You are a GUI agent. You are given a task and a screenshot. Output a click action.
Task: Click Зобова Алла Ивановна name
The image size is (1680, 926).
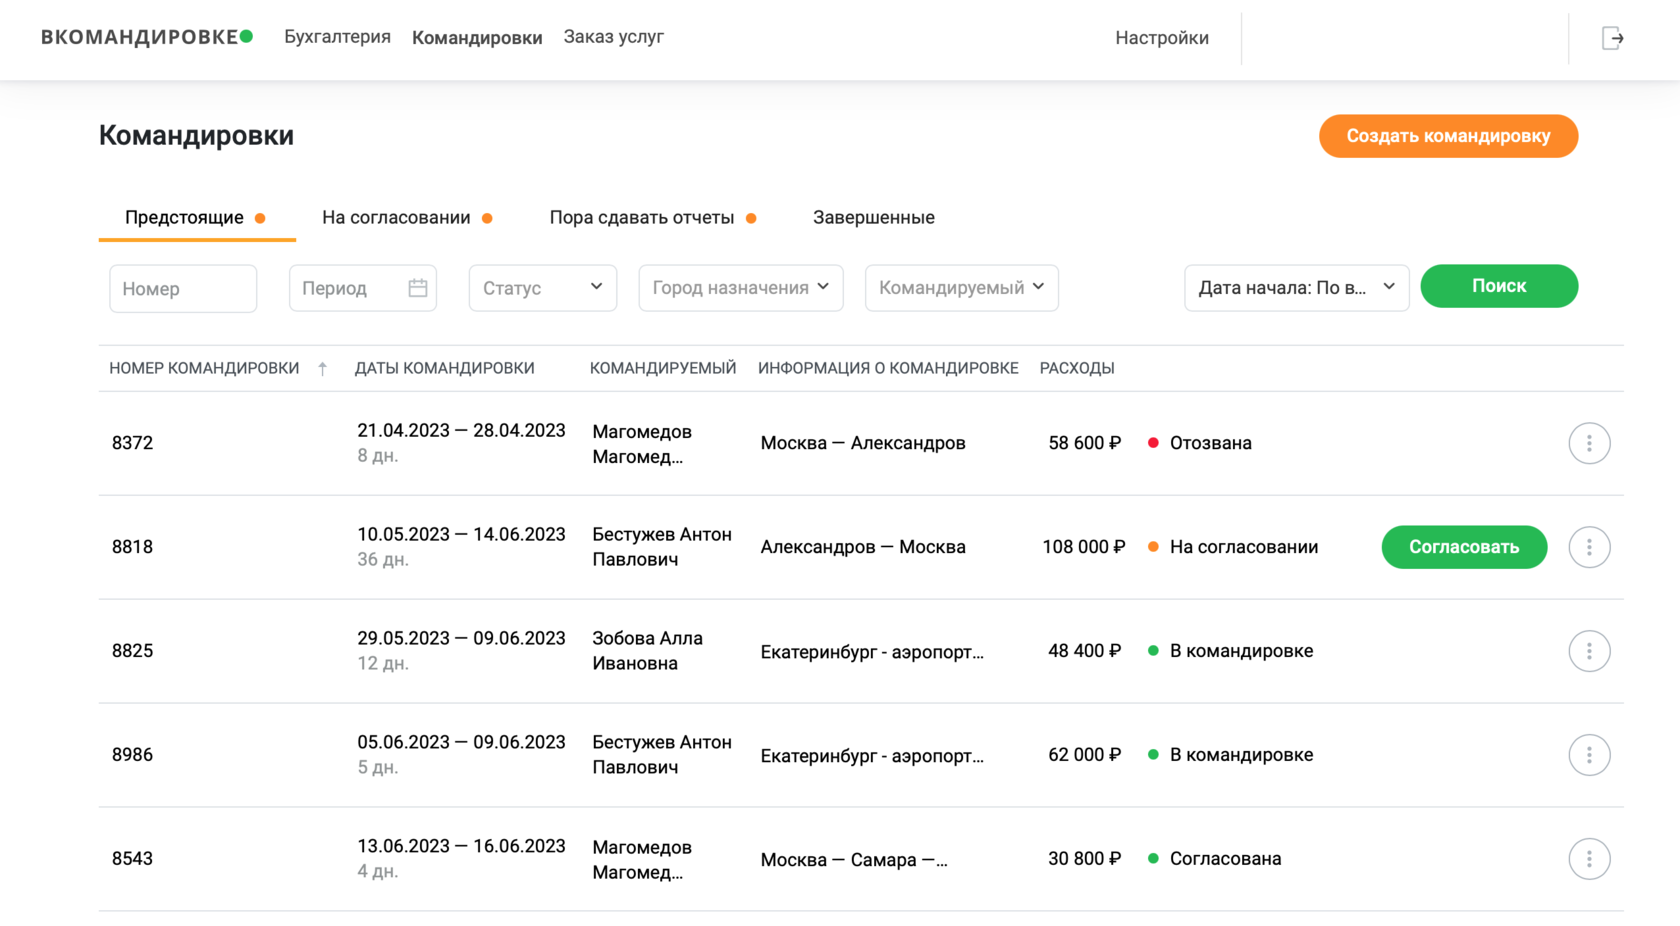pyautogui.click(x=647, y=651)
